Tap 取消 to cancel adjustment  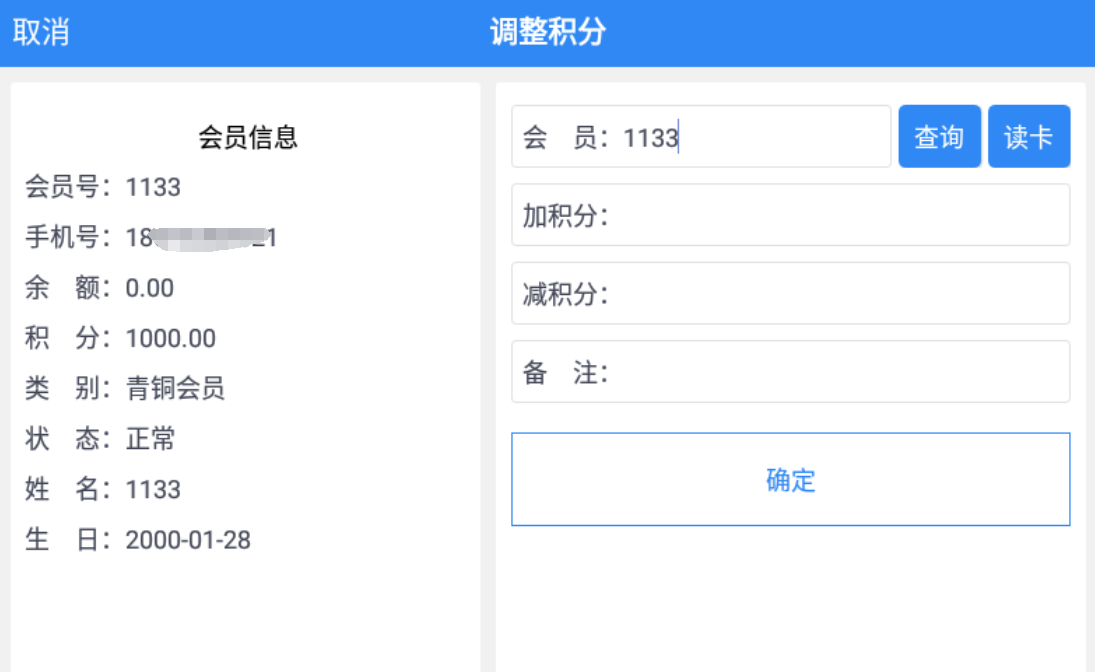pyautogui.click(x=41, y=32)
